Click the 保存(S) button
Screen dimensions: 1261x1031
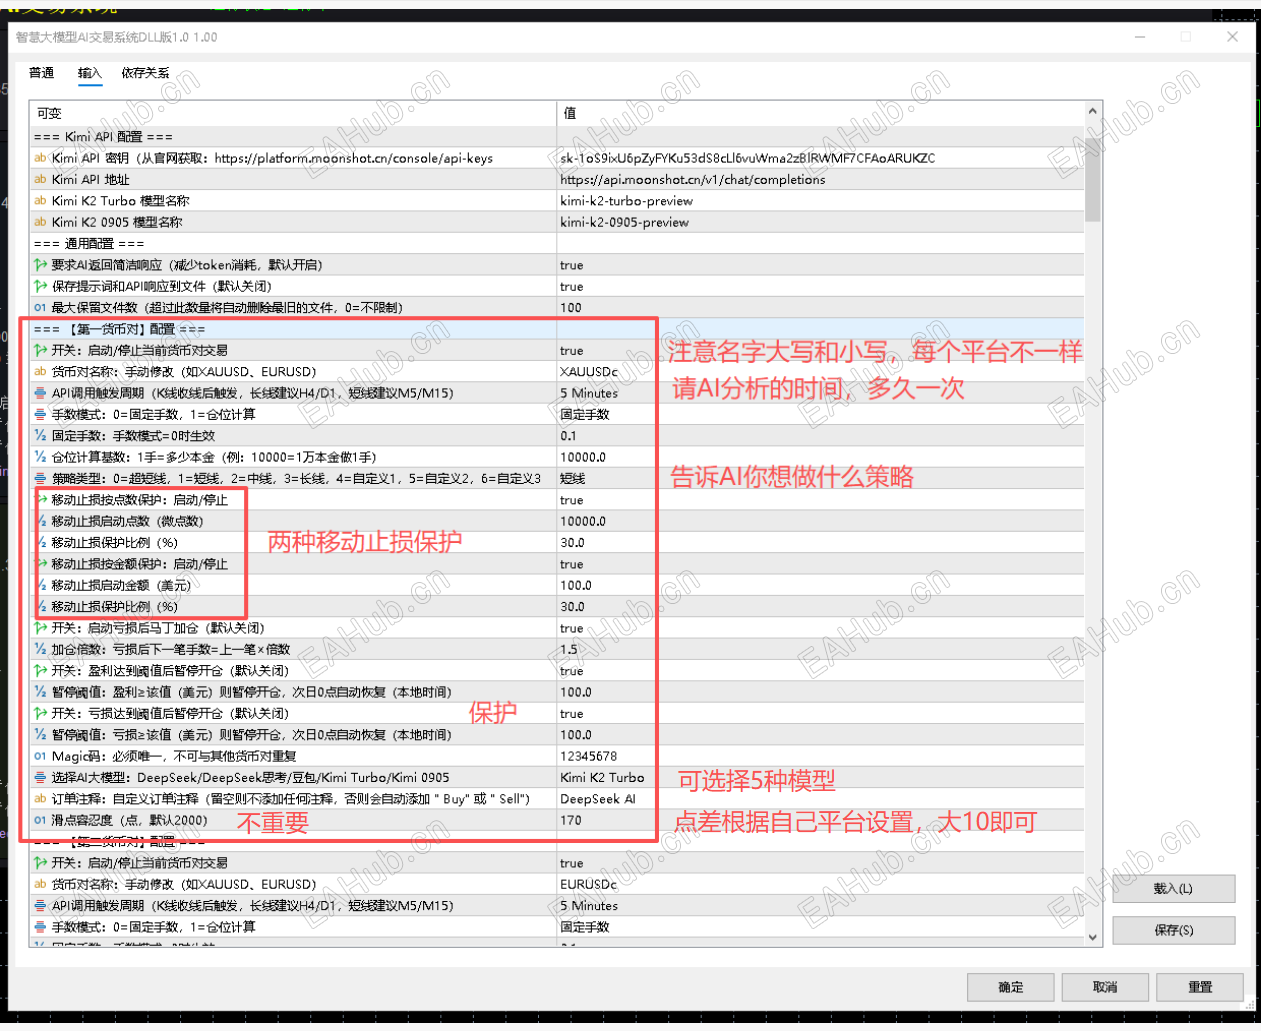pos(1173,930)
